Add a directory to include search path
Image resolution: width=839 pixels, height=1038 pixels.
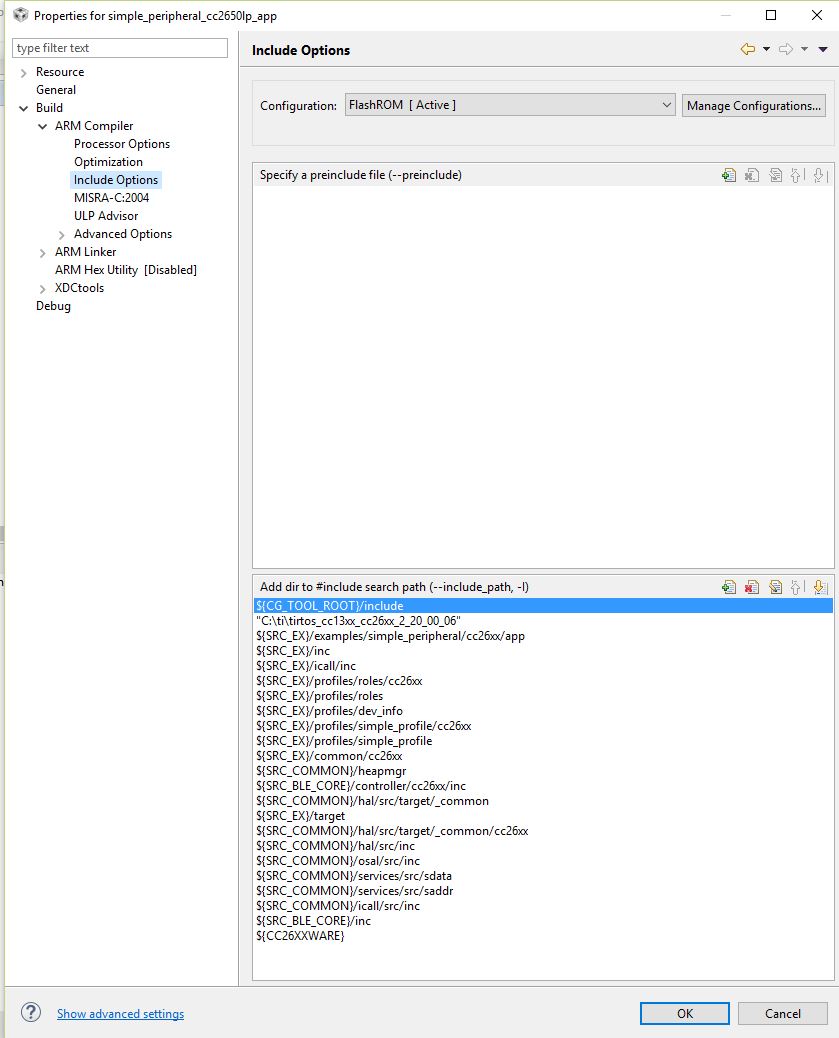728,587
